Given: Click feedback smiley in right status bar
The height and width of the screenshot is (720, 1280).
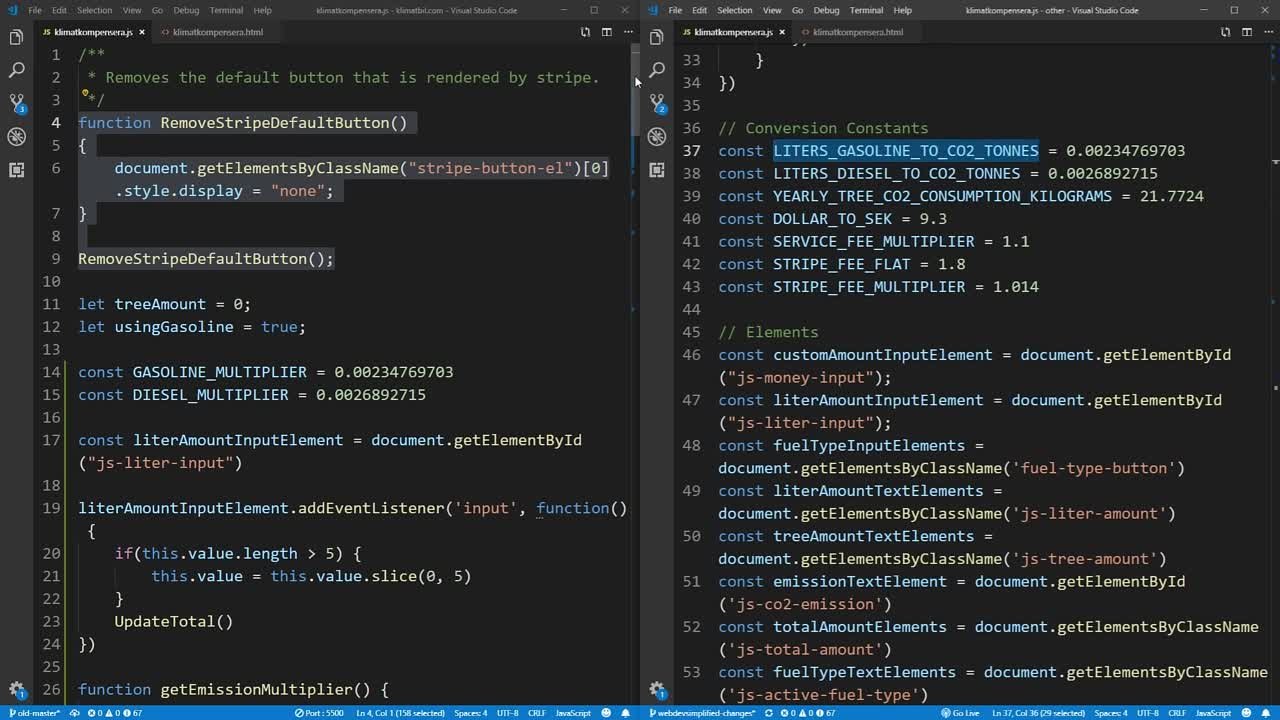Looking at the screenshot, I should [1246, 713].
